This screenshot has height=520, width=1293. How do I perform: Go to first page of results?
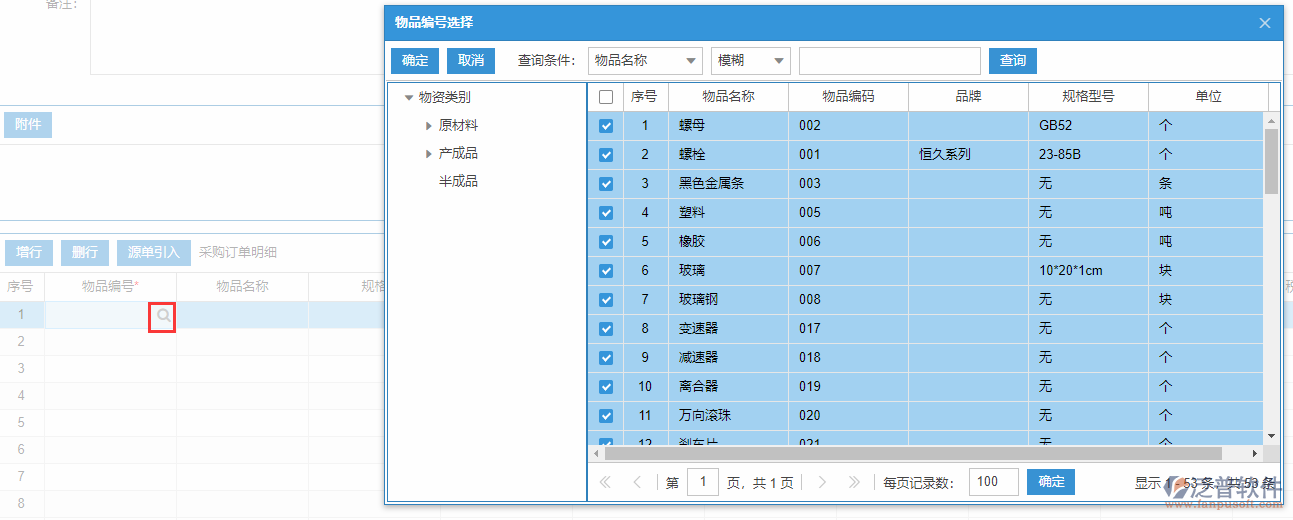tap(605, 482)
